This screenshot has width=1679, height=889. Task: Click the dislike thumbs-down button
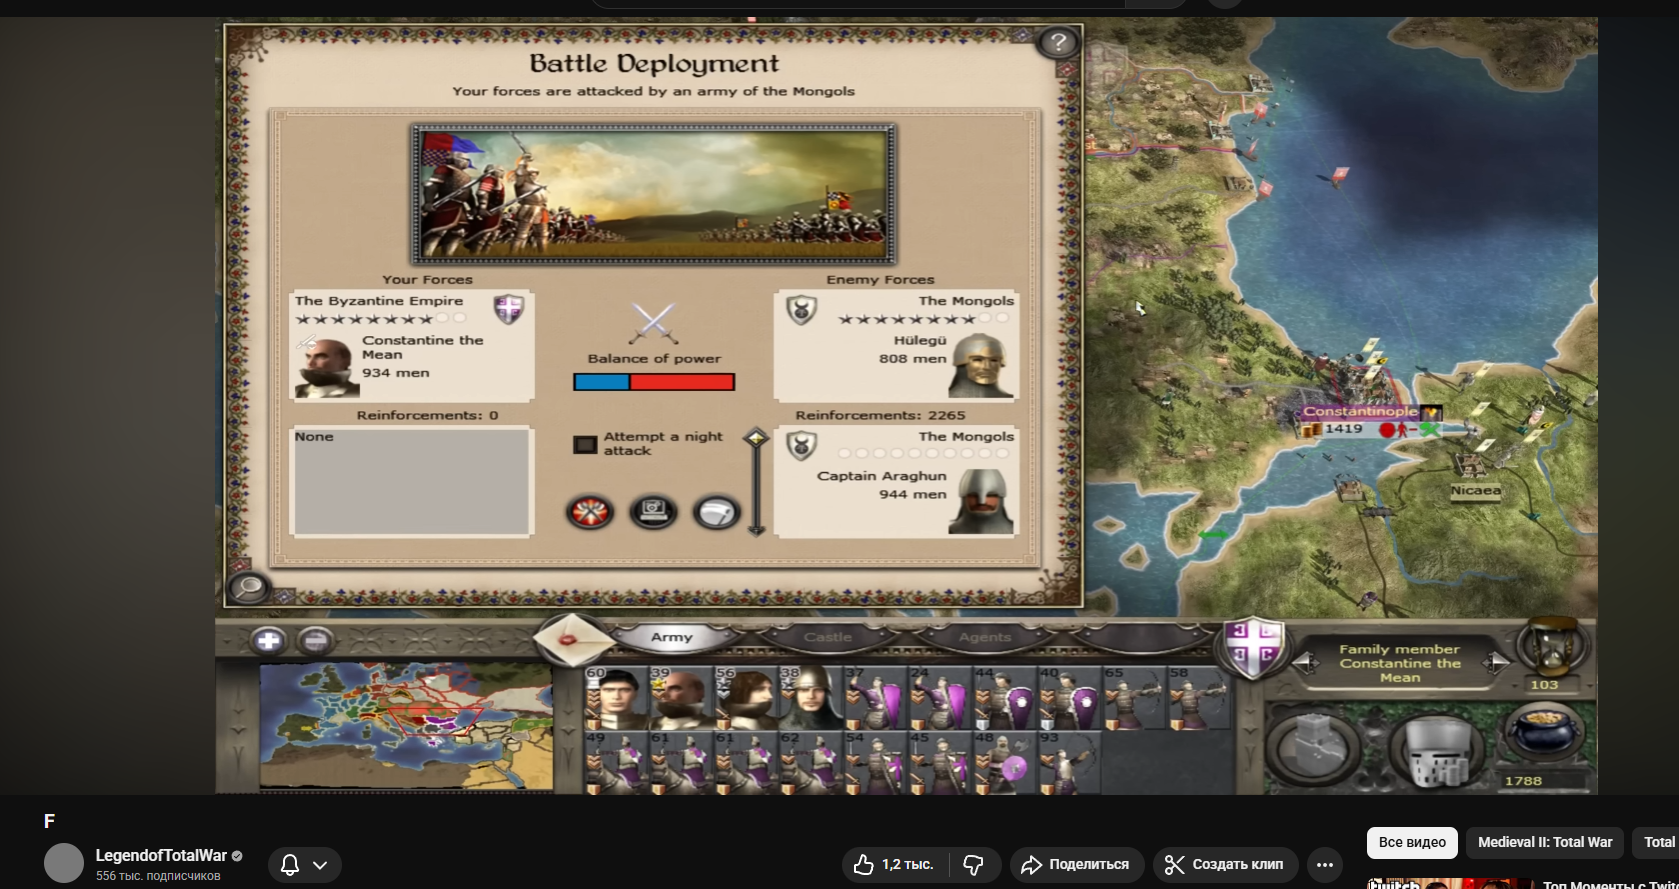coord(973,865)
